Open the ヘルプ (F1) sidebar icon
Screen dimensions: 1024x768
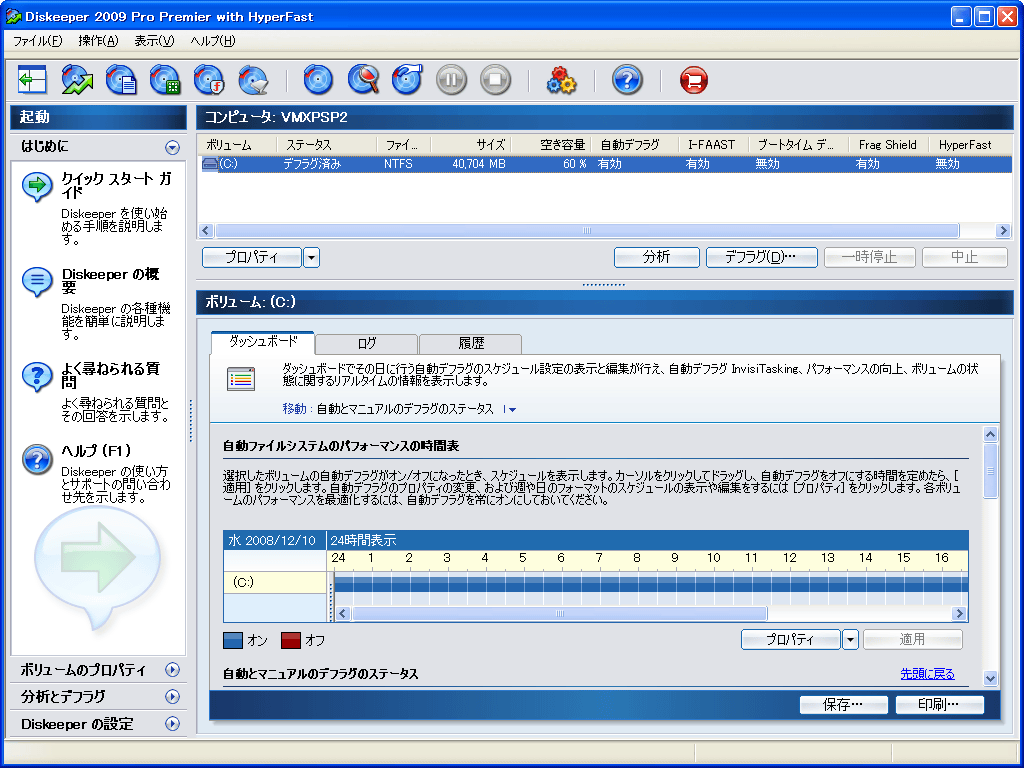tap(37, 459)
